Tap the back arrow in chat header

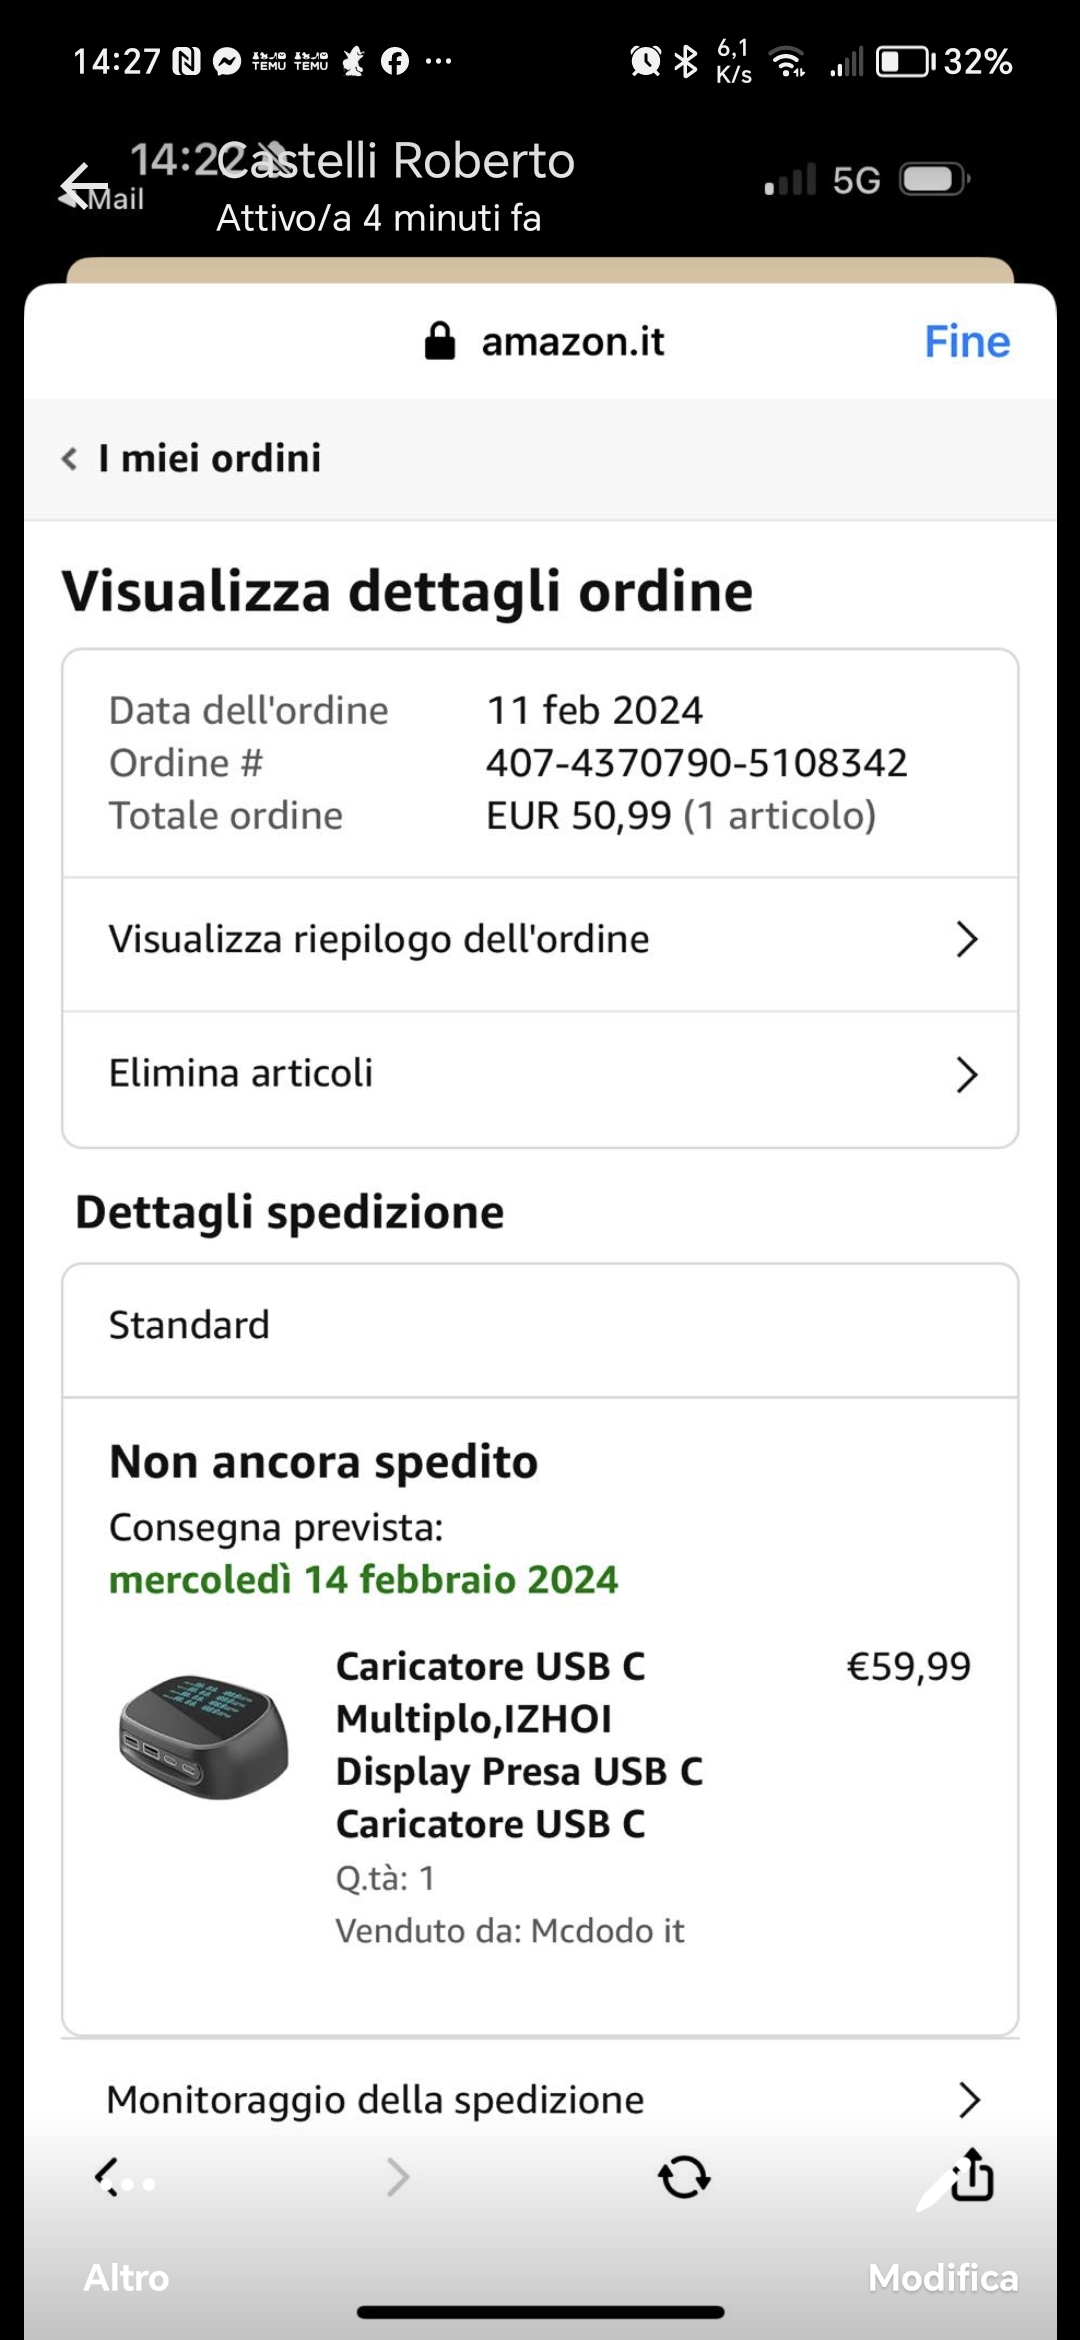pyautogui.click(x=82, y=186)
